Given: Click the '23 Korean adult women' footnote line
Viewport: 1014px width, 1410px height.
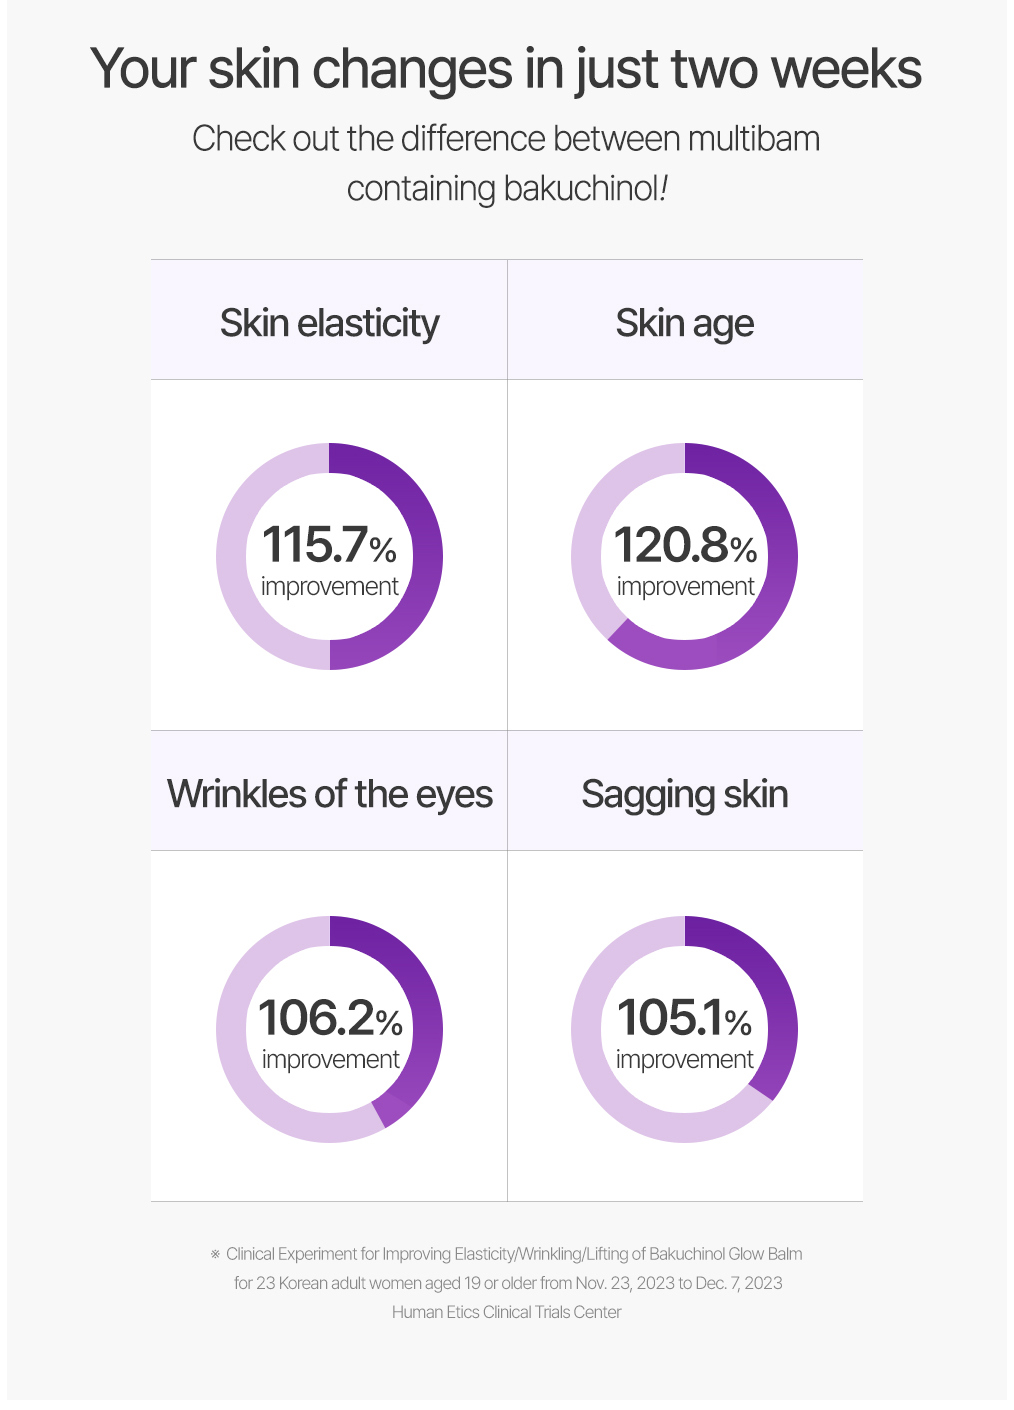Looking at the screenshot, I should click(508, 1283).
